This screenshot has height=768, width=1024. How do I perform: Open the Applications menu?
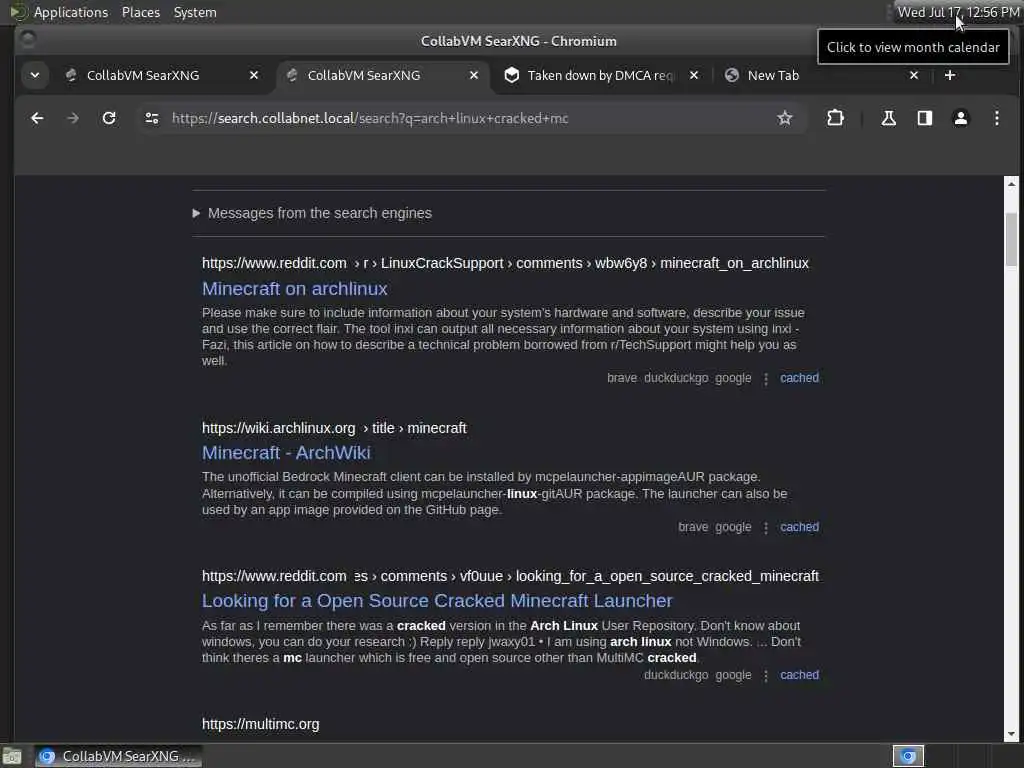click(x=71, y=12)
